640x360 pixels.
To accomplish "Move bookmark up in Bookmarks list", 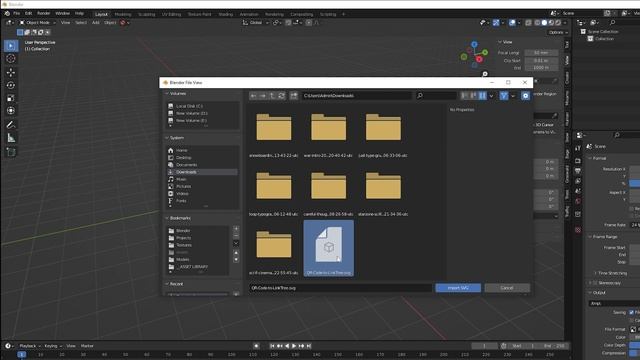I will 236,253.
